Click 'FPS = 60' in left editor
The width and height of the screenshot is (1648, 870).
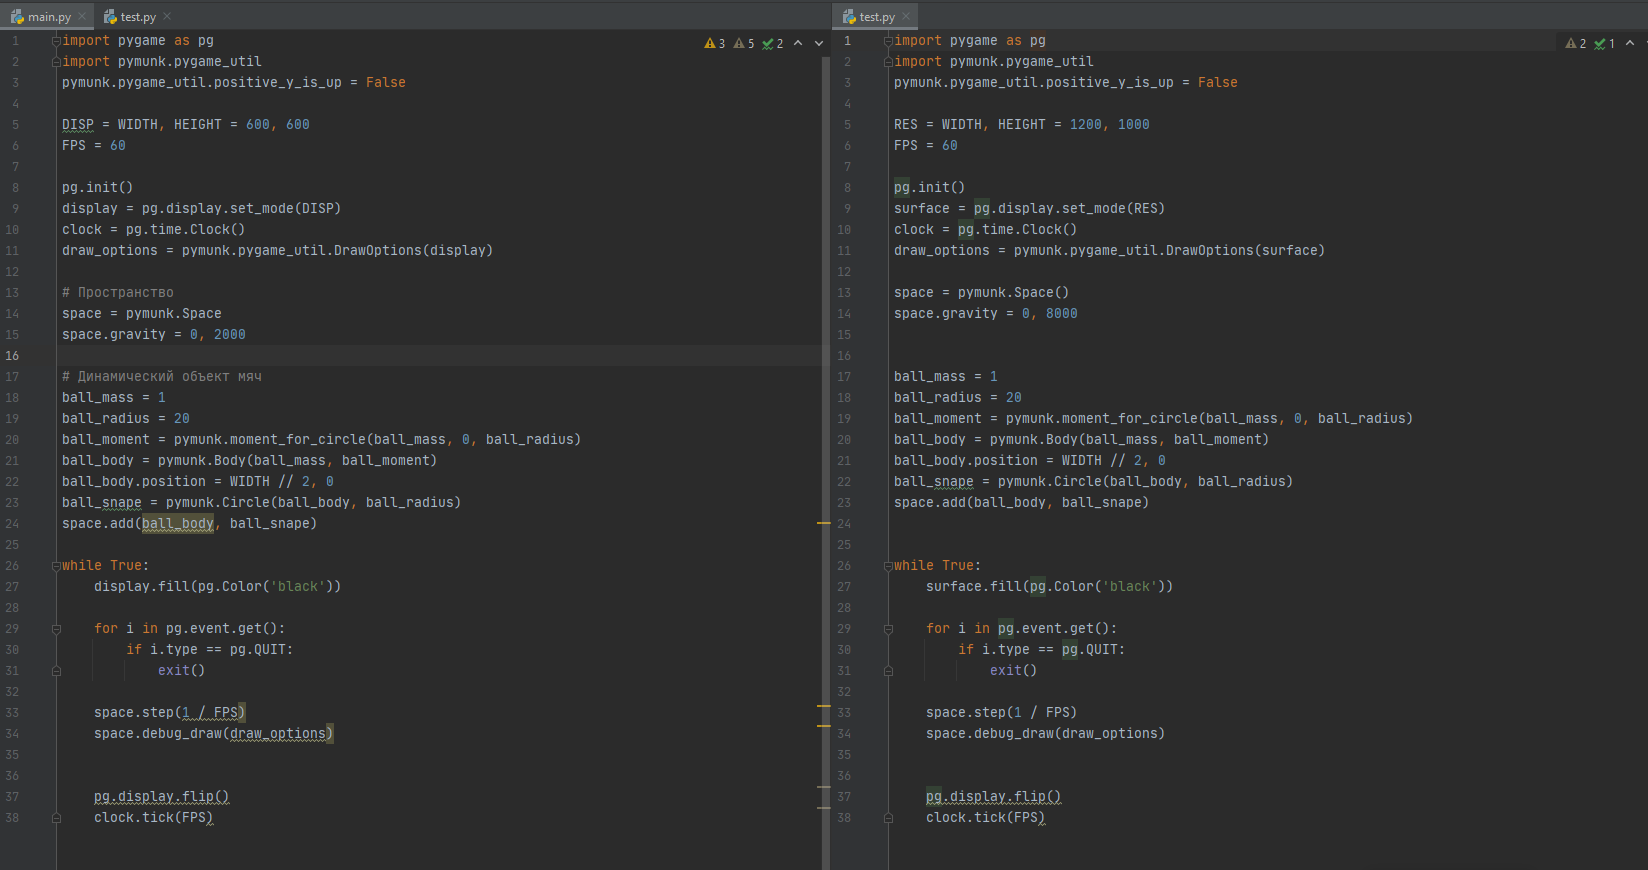(x=94, y=146)
